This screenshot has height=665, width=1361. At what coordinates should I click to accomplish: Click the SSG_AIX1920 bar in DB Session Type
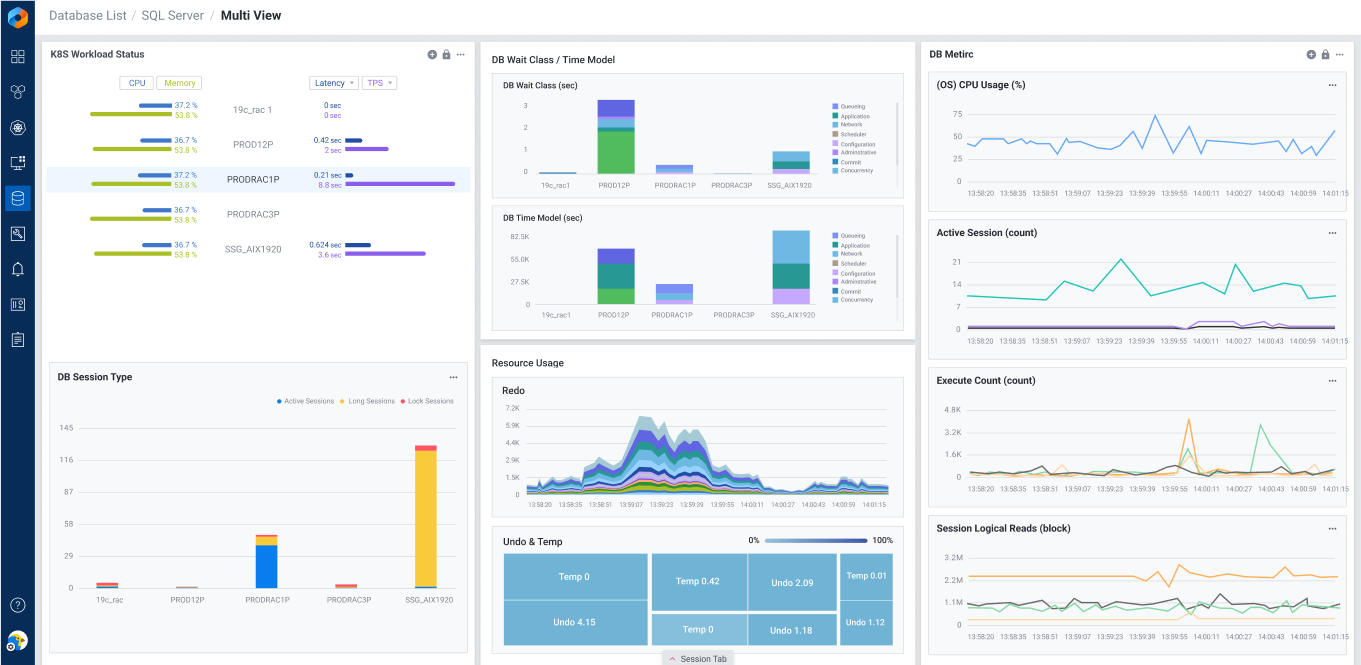426,517
